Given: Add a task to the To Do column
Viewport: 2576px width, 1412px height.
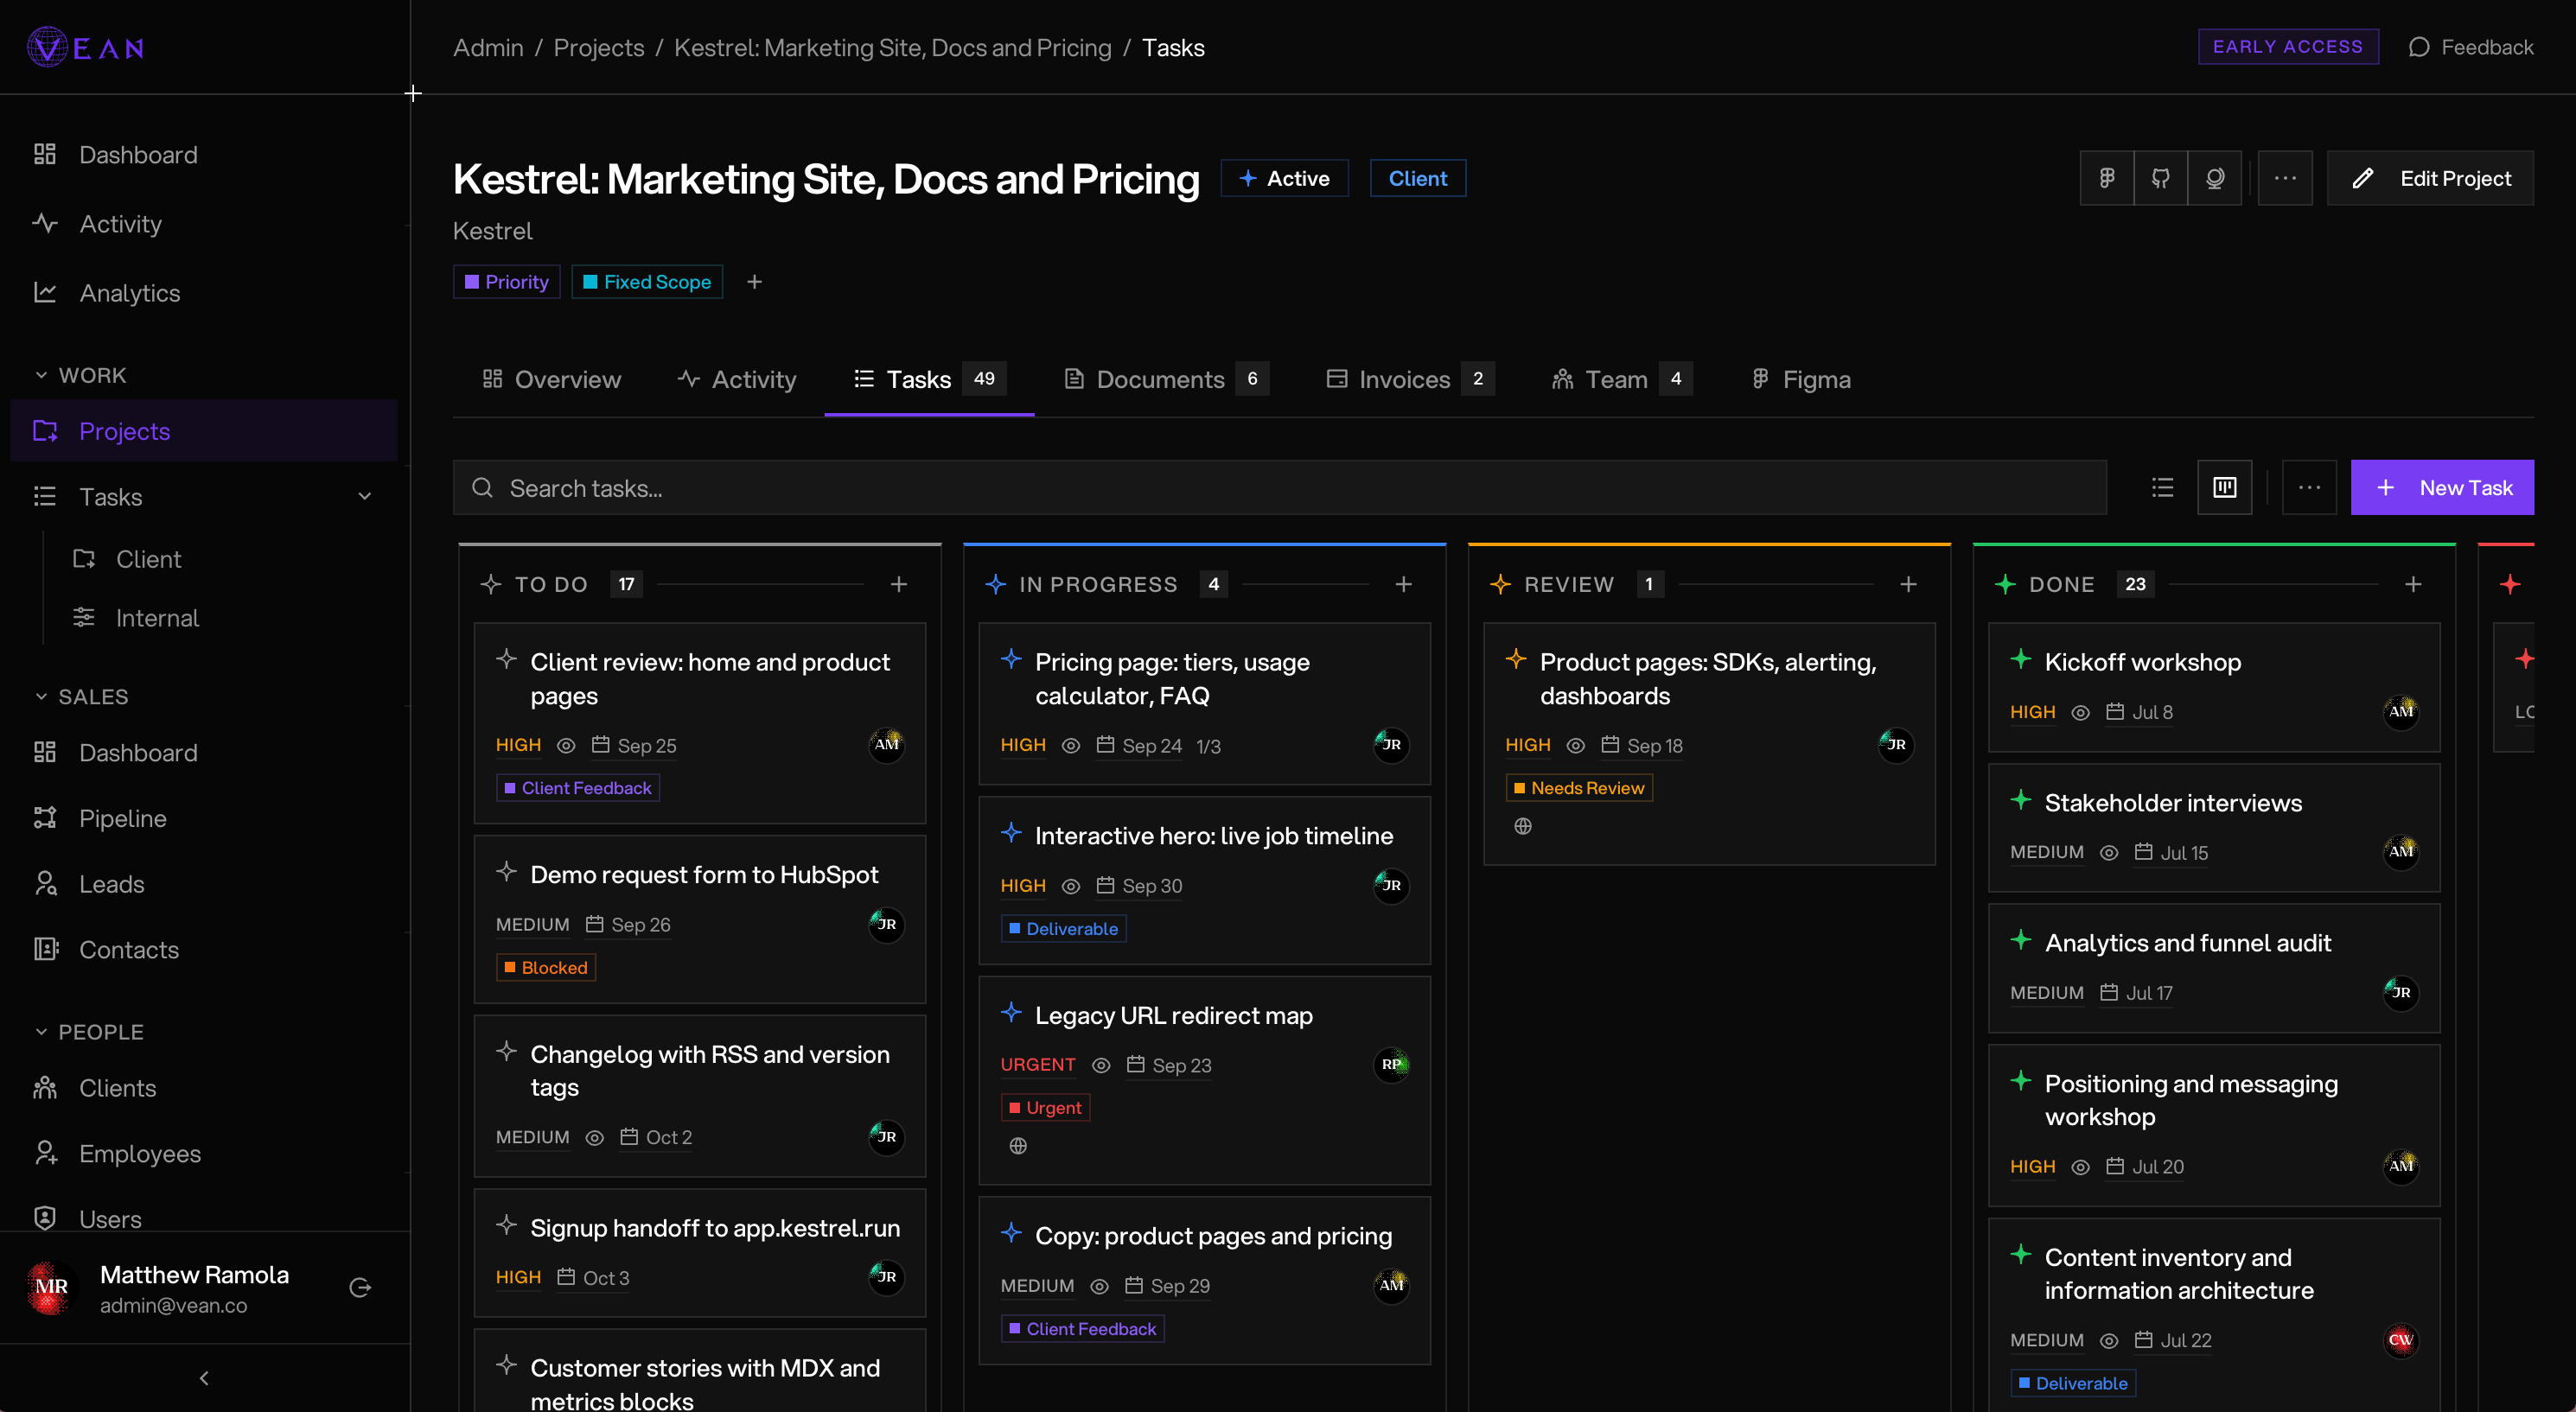Looking at the screenshot, I should [x=899, y=584].
